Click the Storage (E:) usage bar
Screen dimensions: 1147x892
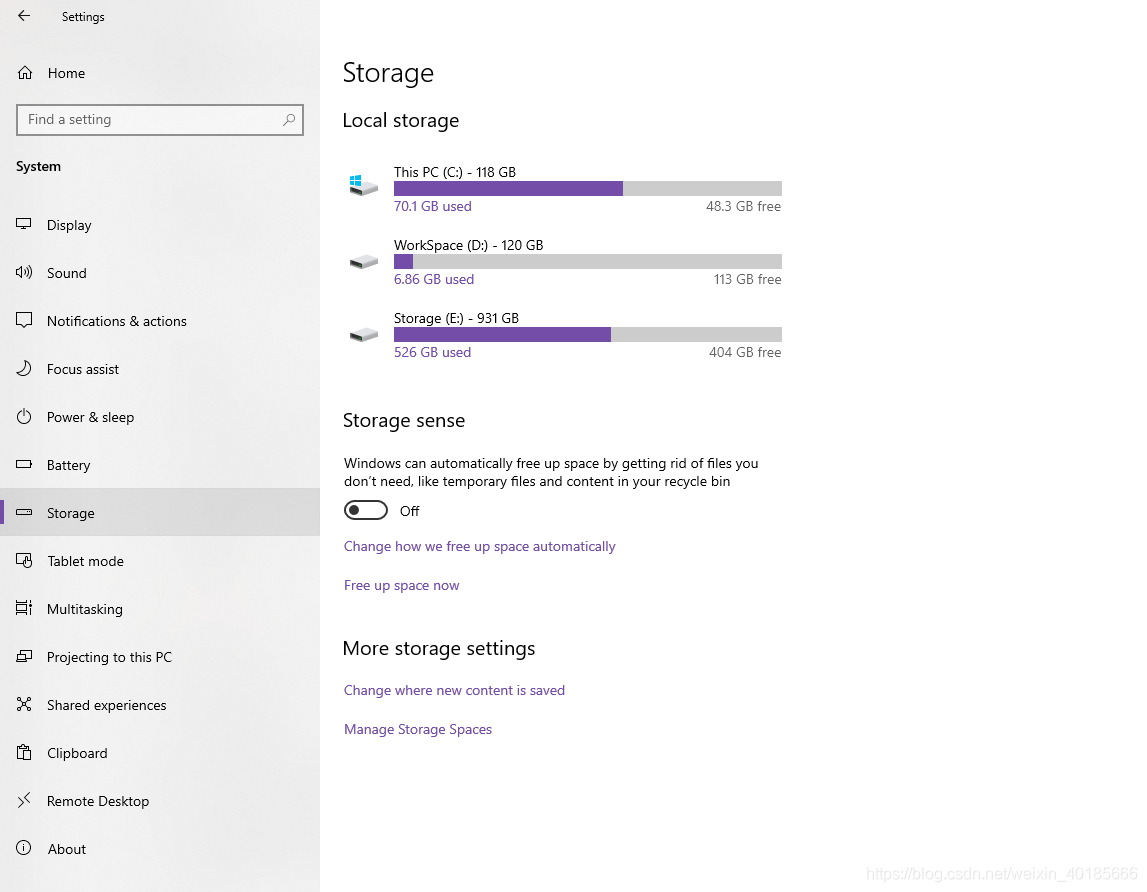(x=587, y=334)
